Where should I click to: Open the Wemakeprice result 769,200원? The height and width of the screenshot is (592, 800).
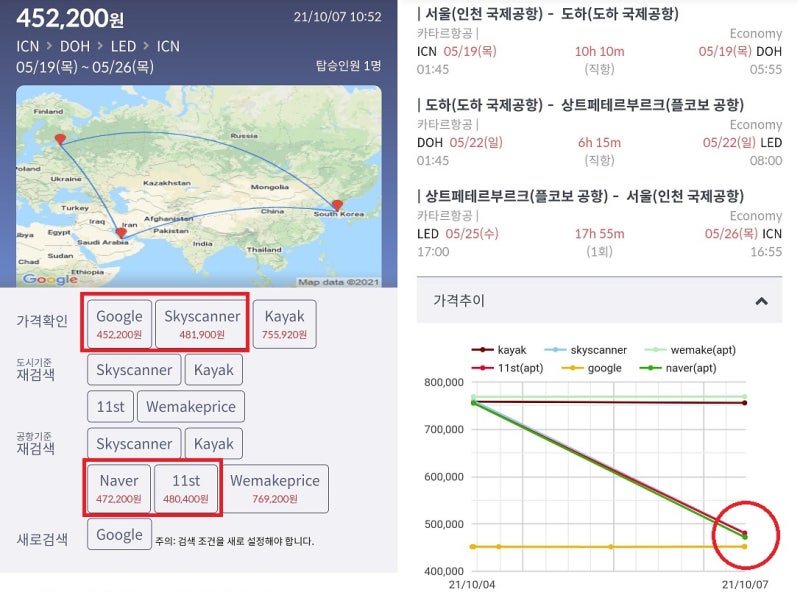tap(276, 489)
